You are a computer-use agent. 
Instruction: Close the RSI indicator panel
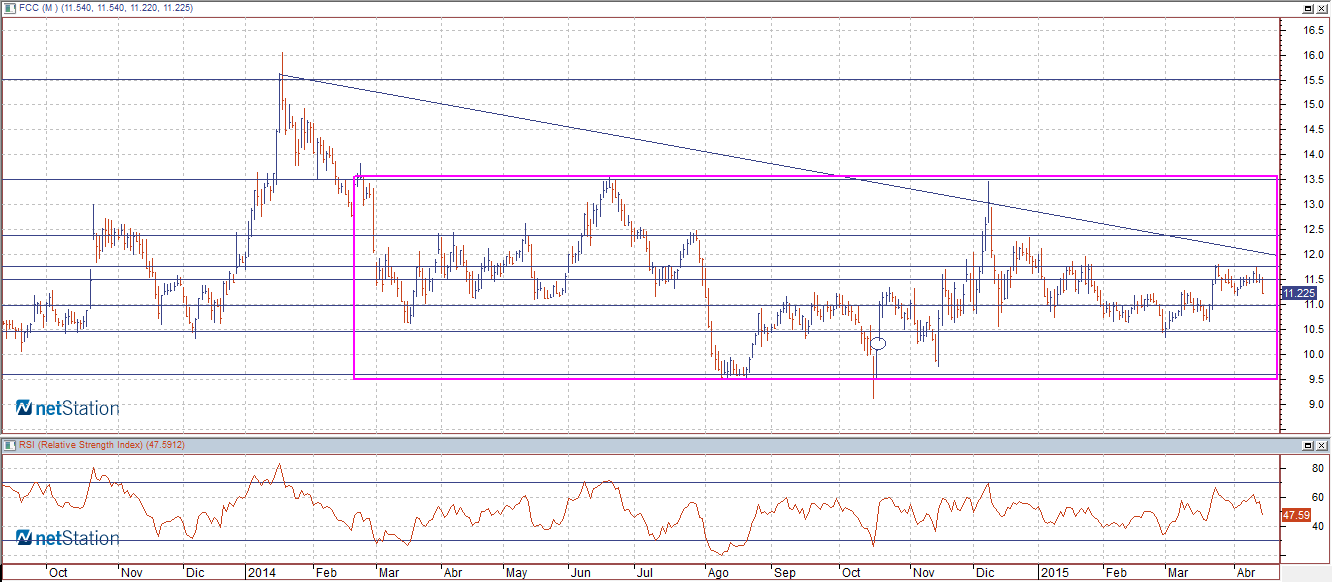coord(1321,444)
